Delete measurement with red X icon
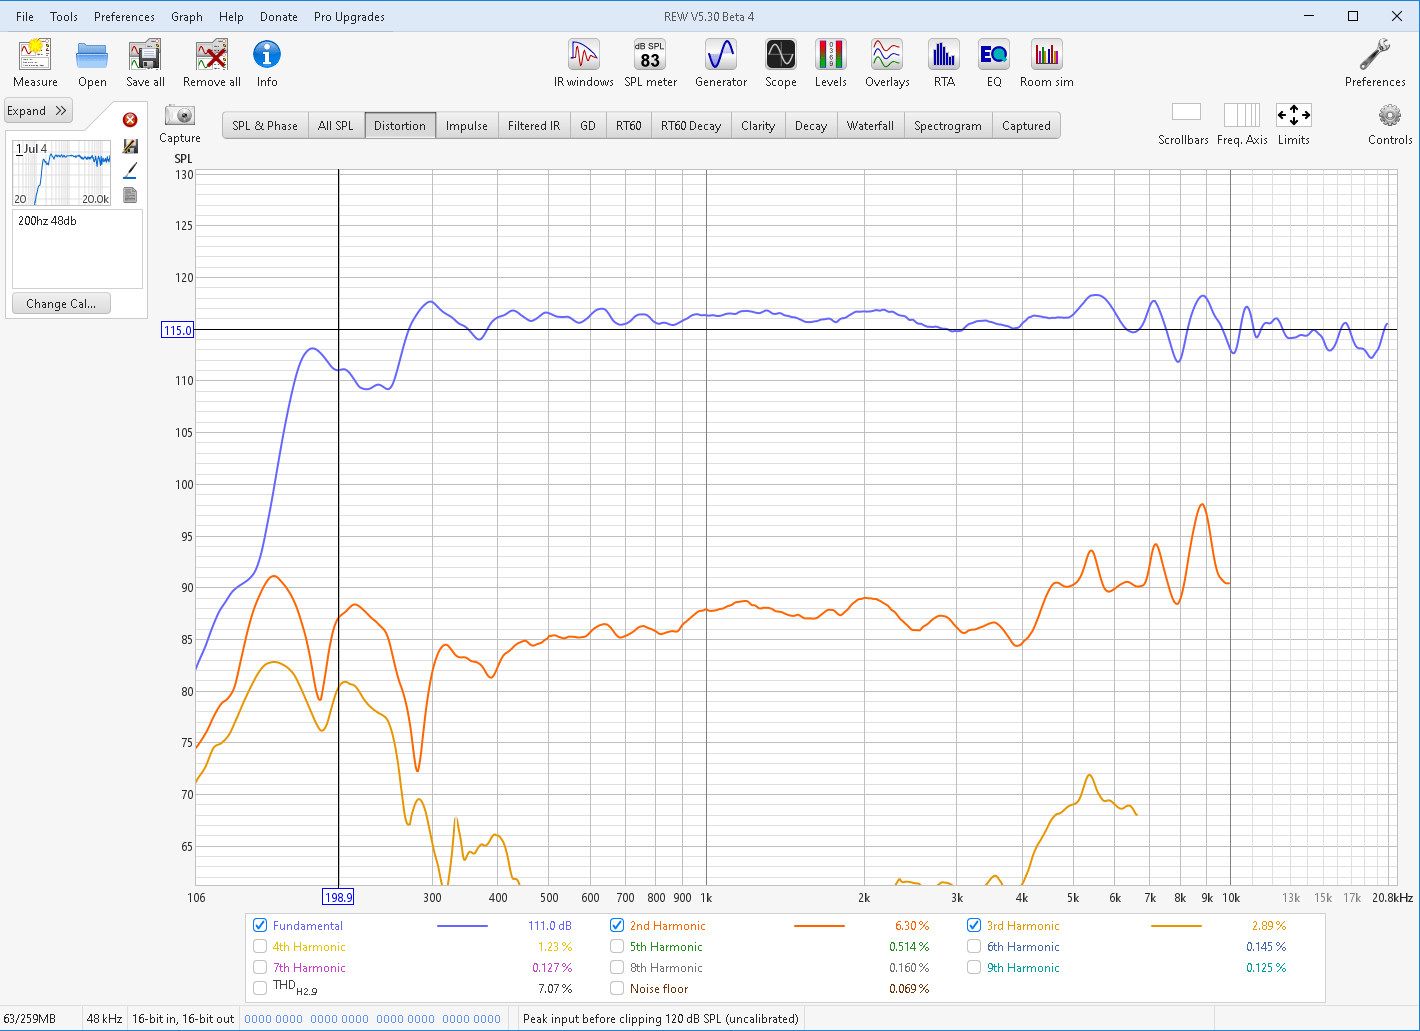The height and width of the screenshot is (1031, 1420). coord(130,120)
